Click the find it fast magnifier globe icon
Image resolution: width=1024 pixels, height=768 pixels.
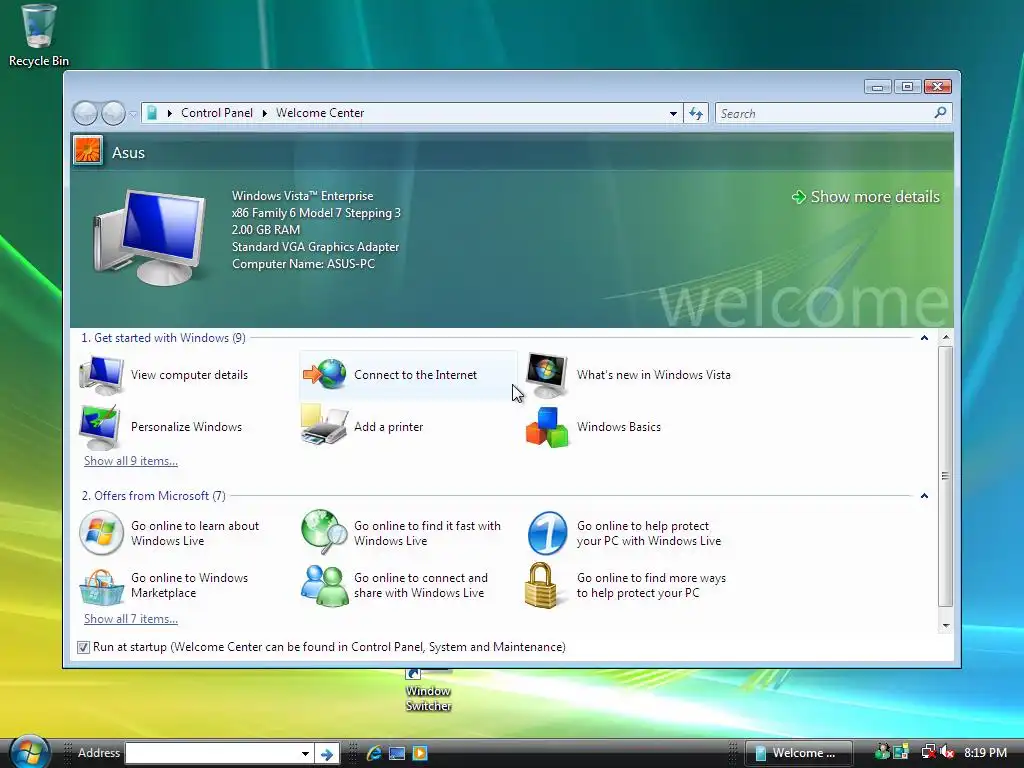[x=325, y=532]
